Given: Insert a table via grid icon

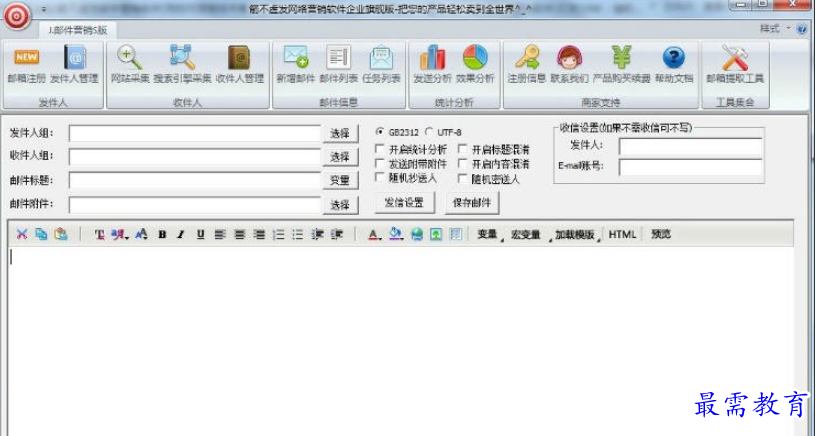Looking at the screenshot, I should pos(456,235).
